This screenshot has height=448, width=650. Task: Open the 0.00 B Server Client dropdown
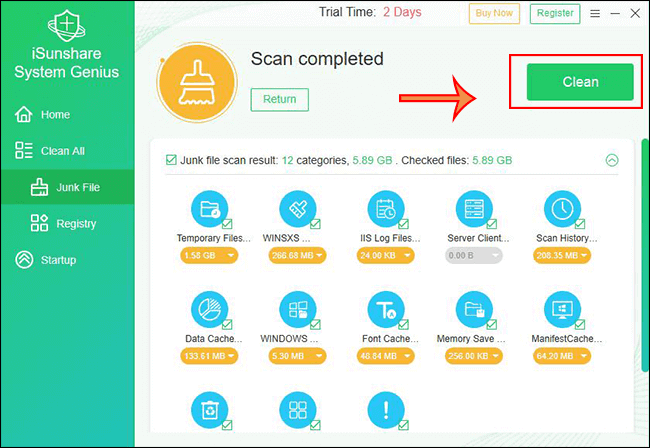[x=474, y=255]
